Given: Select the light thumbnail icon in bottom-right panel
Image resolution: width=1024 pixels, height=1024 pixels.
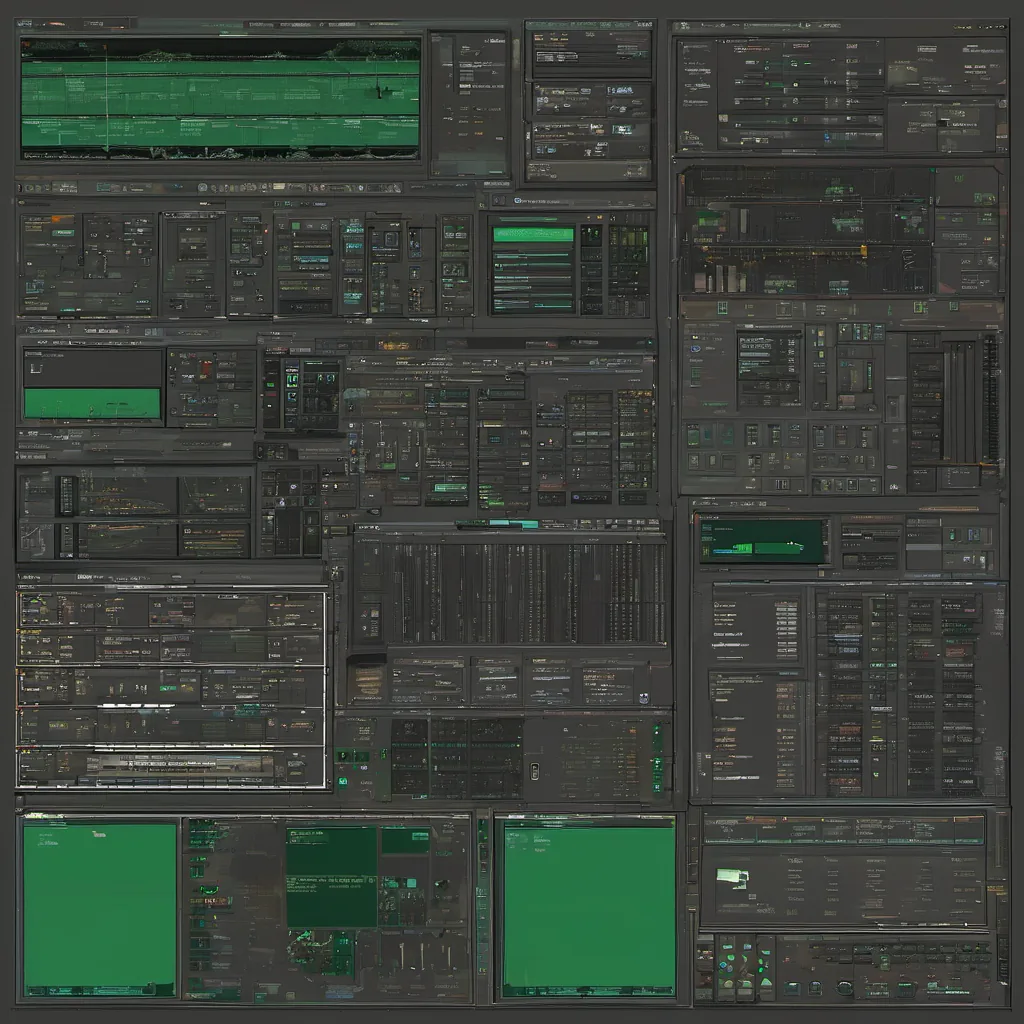Looking at the screenshot, I should pos(732,877).
